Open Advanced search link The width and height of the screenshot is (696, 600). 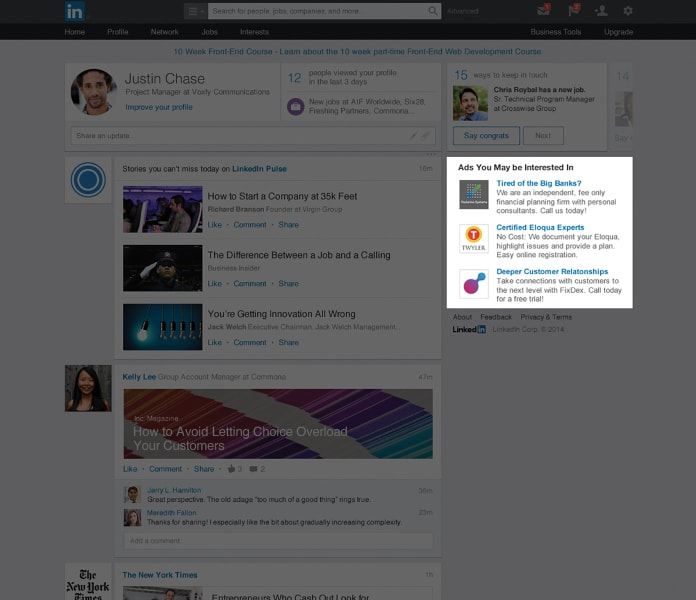tap(463, 11)
